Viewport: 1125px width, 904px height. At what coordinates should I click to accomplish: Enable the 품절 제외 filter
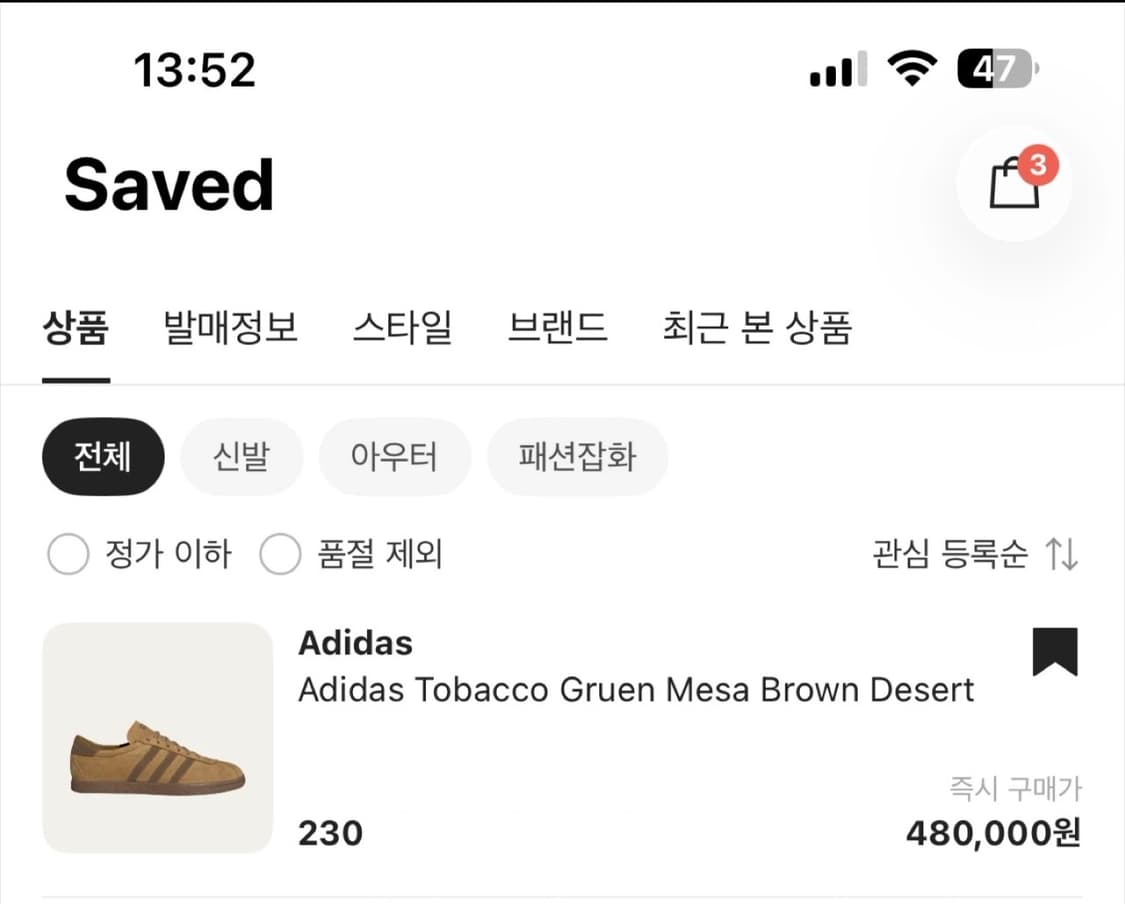click(x=281, y=554)
